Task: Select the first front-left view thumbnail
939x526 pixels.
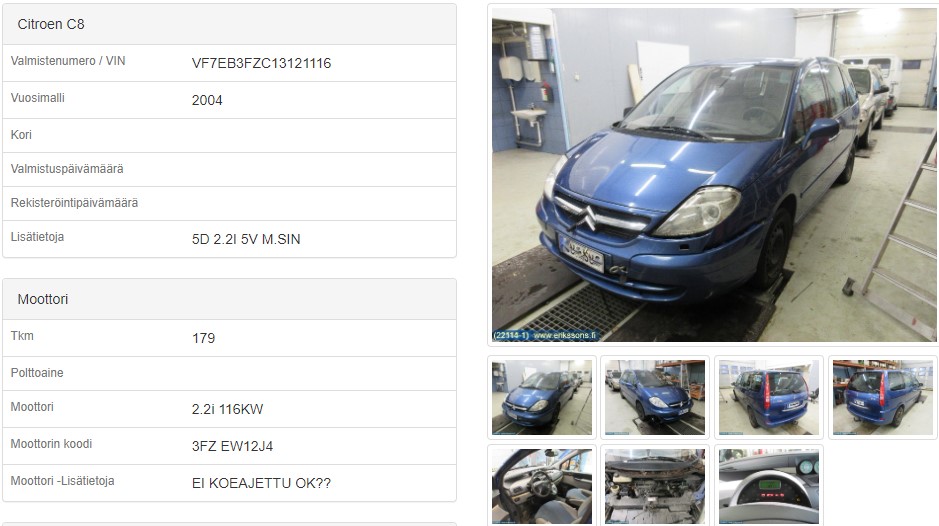Action: (542, 397)
